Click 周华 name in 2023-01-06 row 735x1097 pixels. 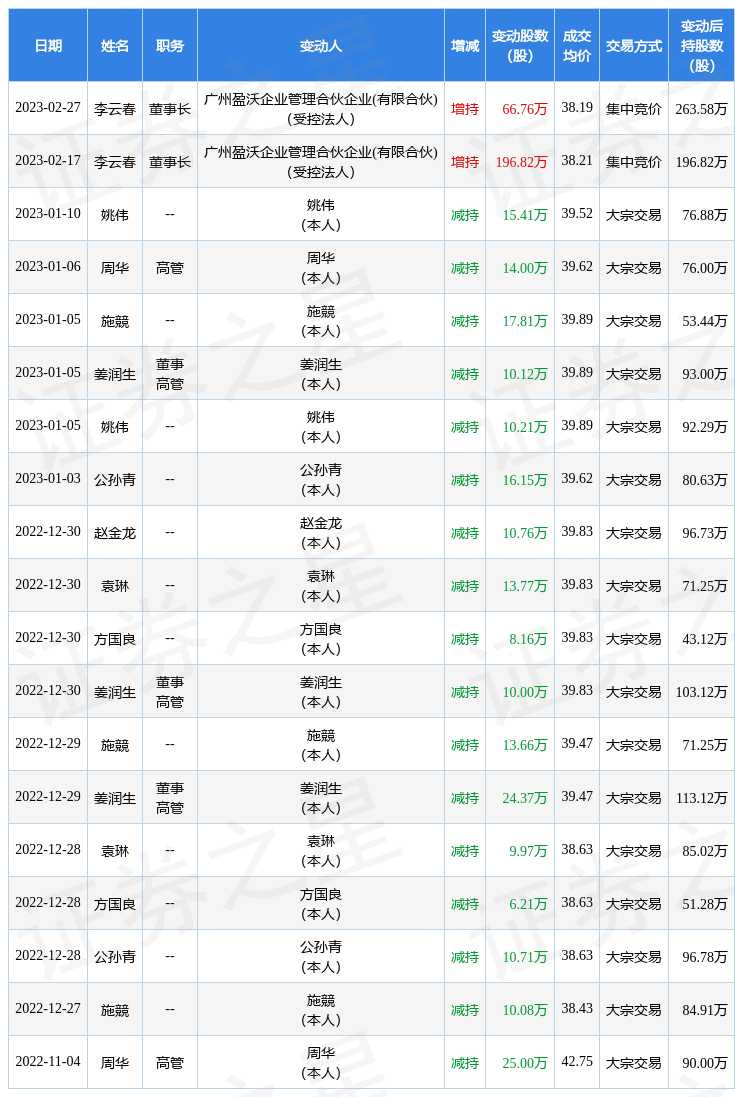[x=115, y=268]
